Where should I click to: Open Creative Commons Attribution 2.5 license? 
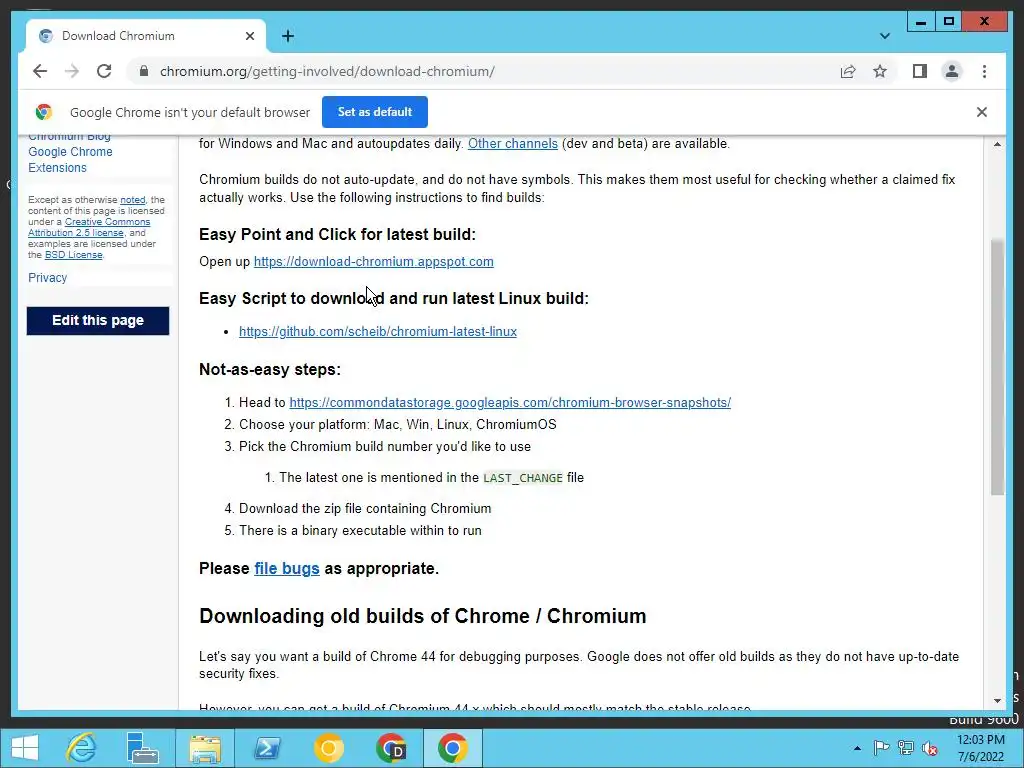(x=89, y=227)
